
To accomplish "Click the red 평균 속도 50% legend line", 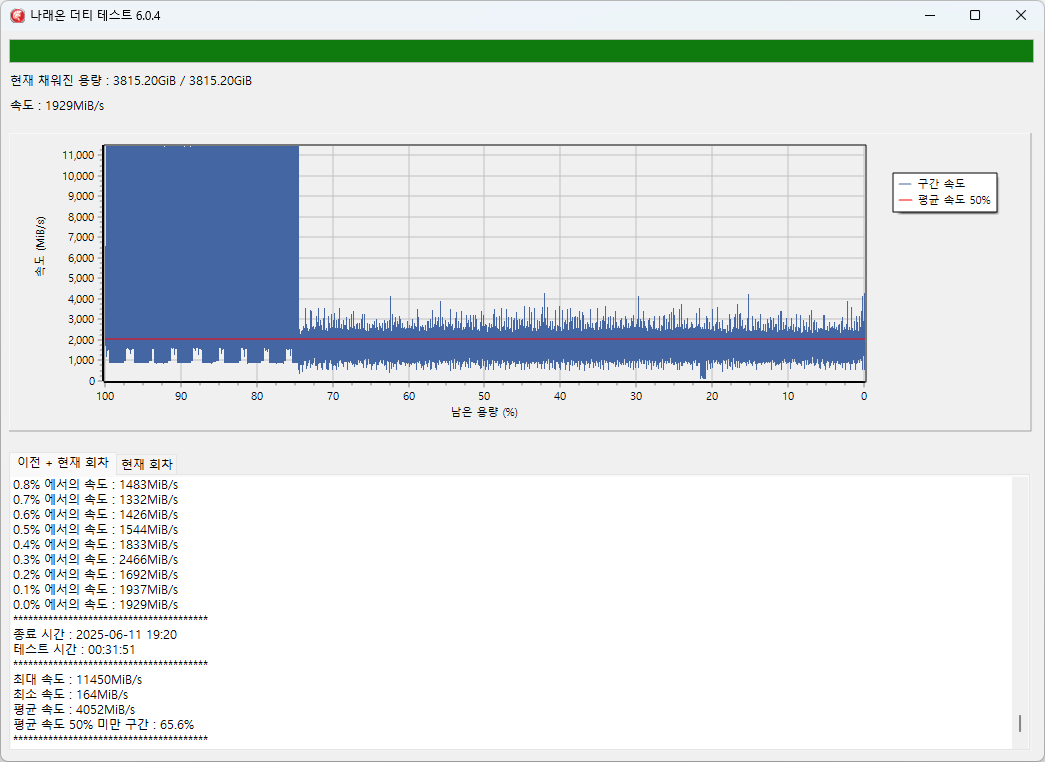I will coord(905,200).
